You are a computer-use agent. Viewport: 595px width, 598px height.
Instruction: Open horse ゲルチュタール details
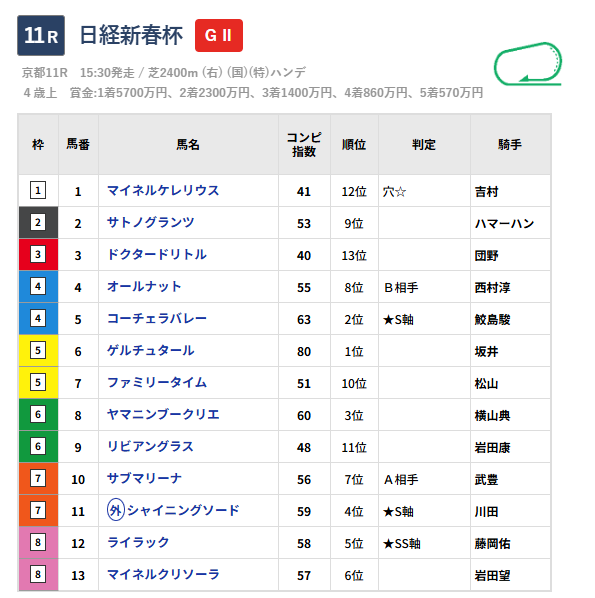pyautogui.click(x=150, y=350)
